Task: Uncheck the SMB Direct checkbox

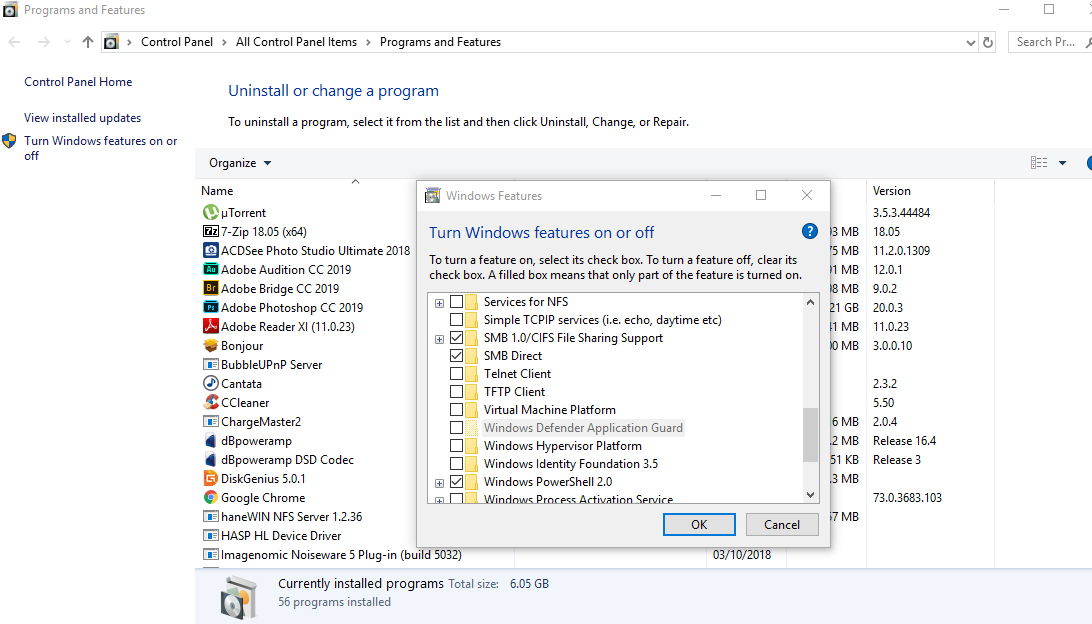Action: pos(456,355)
